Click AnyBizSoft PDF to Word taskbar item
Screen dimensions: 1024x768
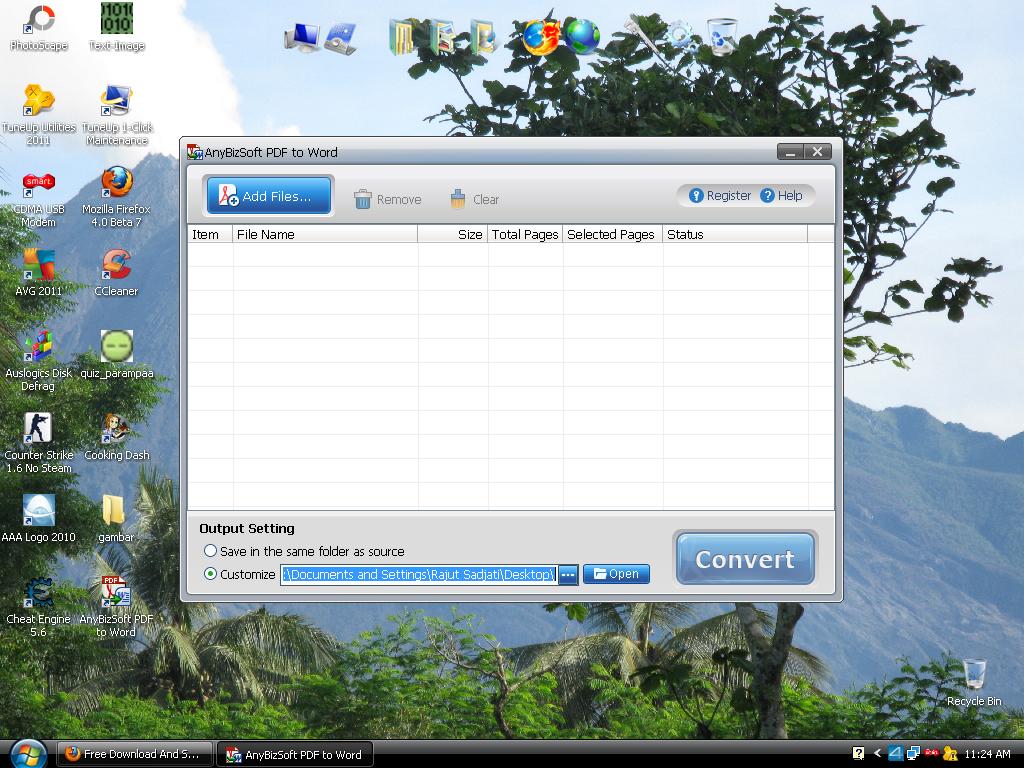[295, 754]
